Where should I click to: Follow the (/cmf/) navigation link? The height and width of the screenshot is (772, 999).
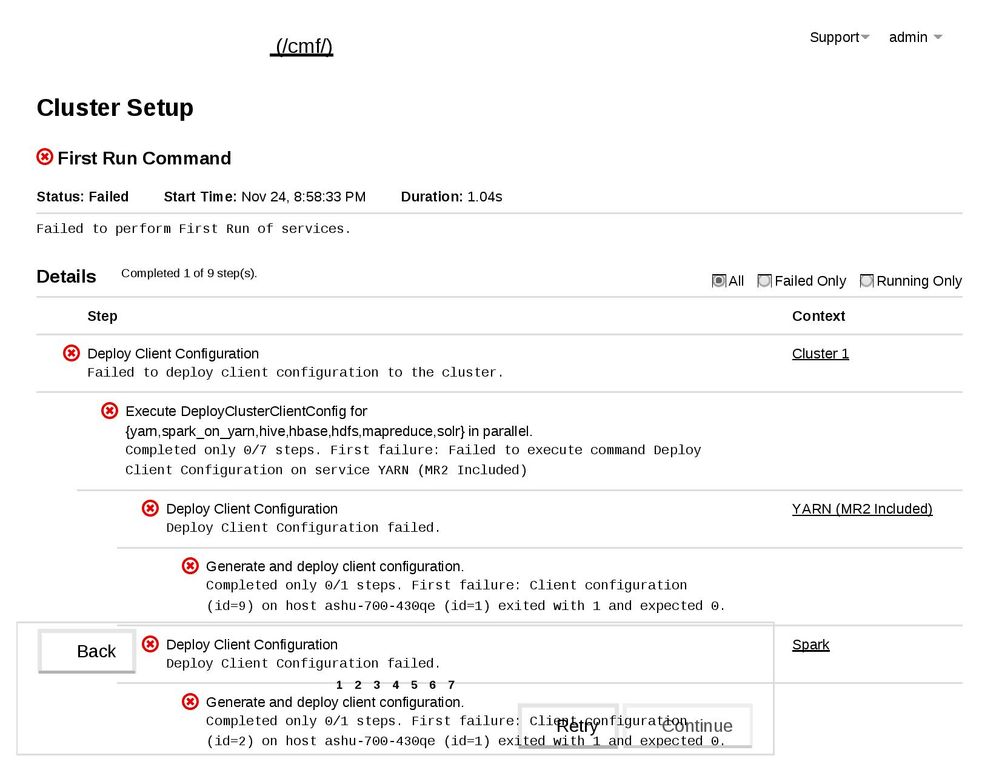click(x=301, y=45)
